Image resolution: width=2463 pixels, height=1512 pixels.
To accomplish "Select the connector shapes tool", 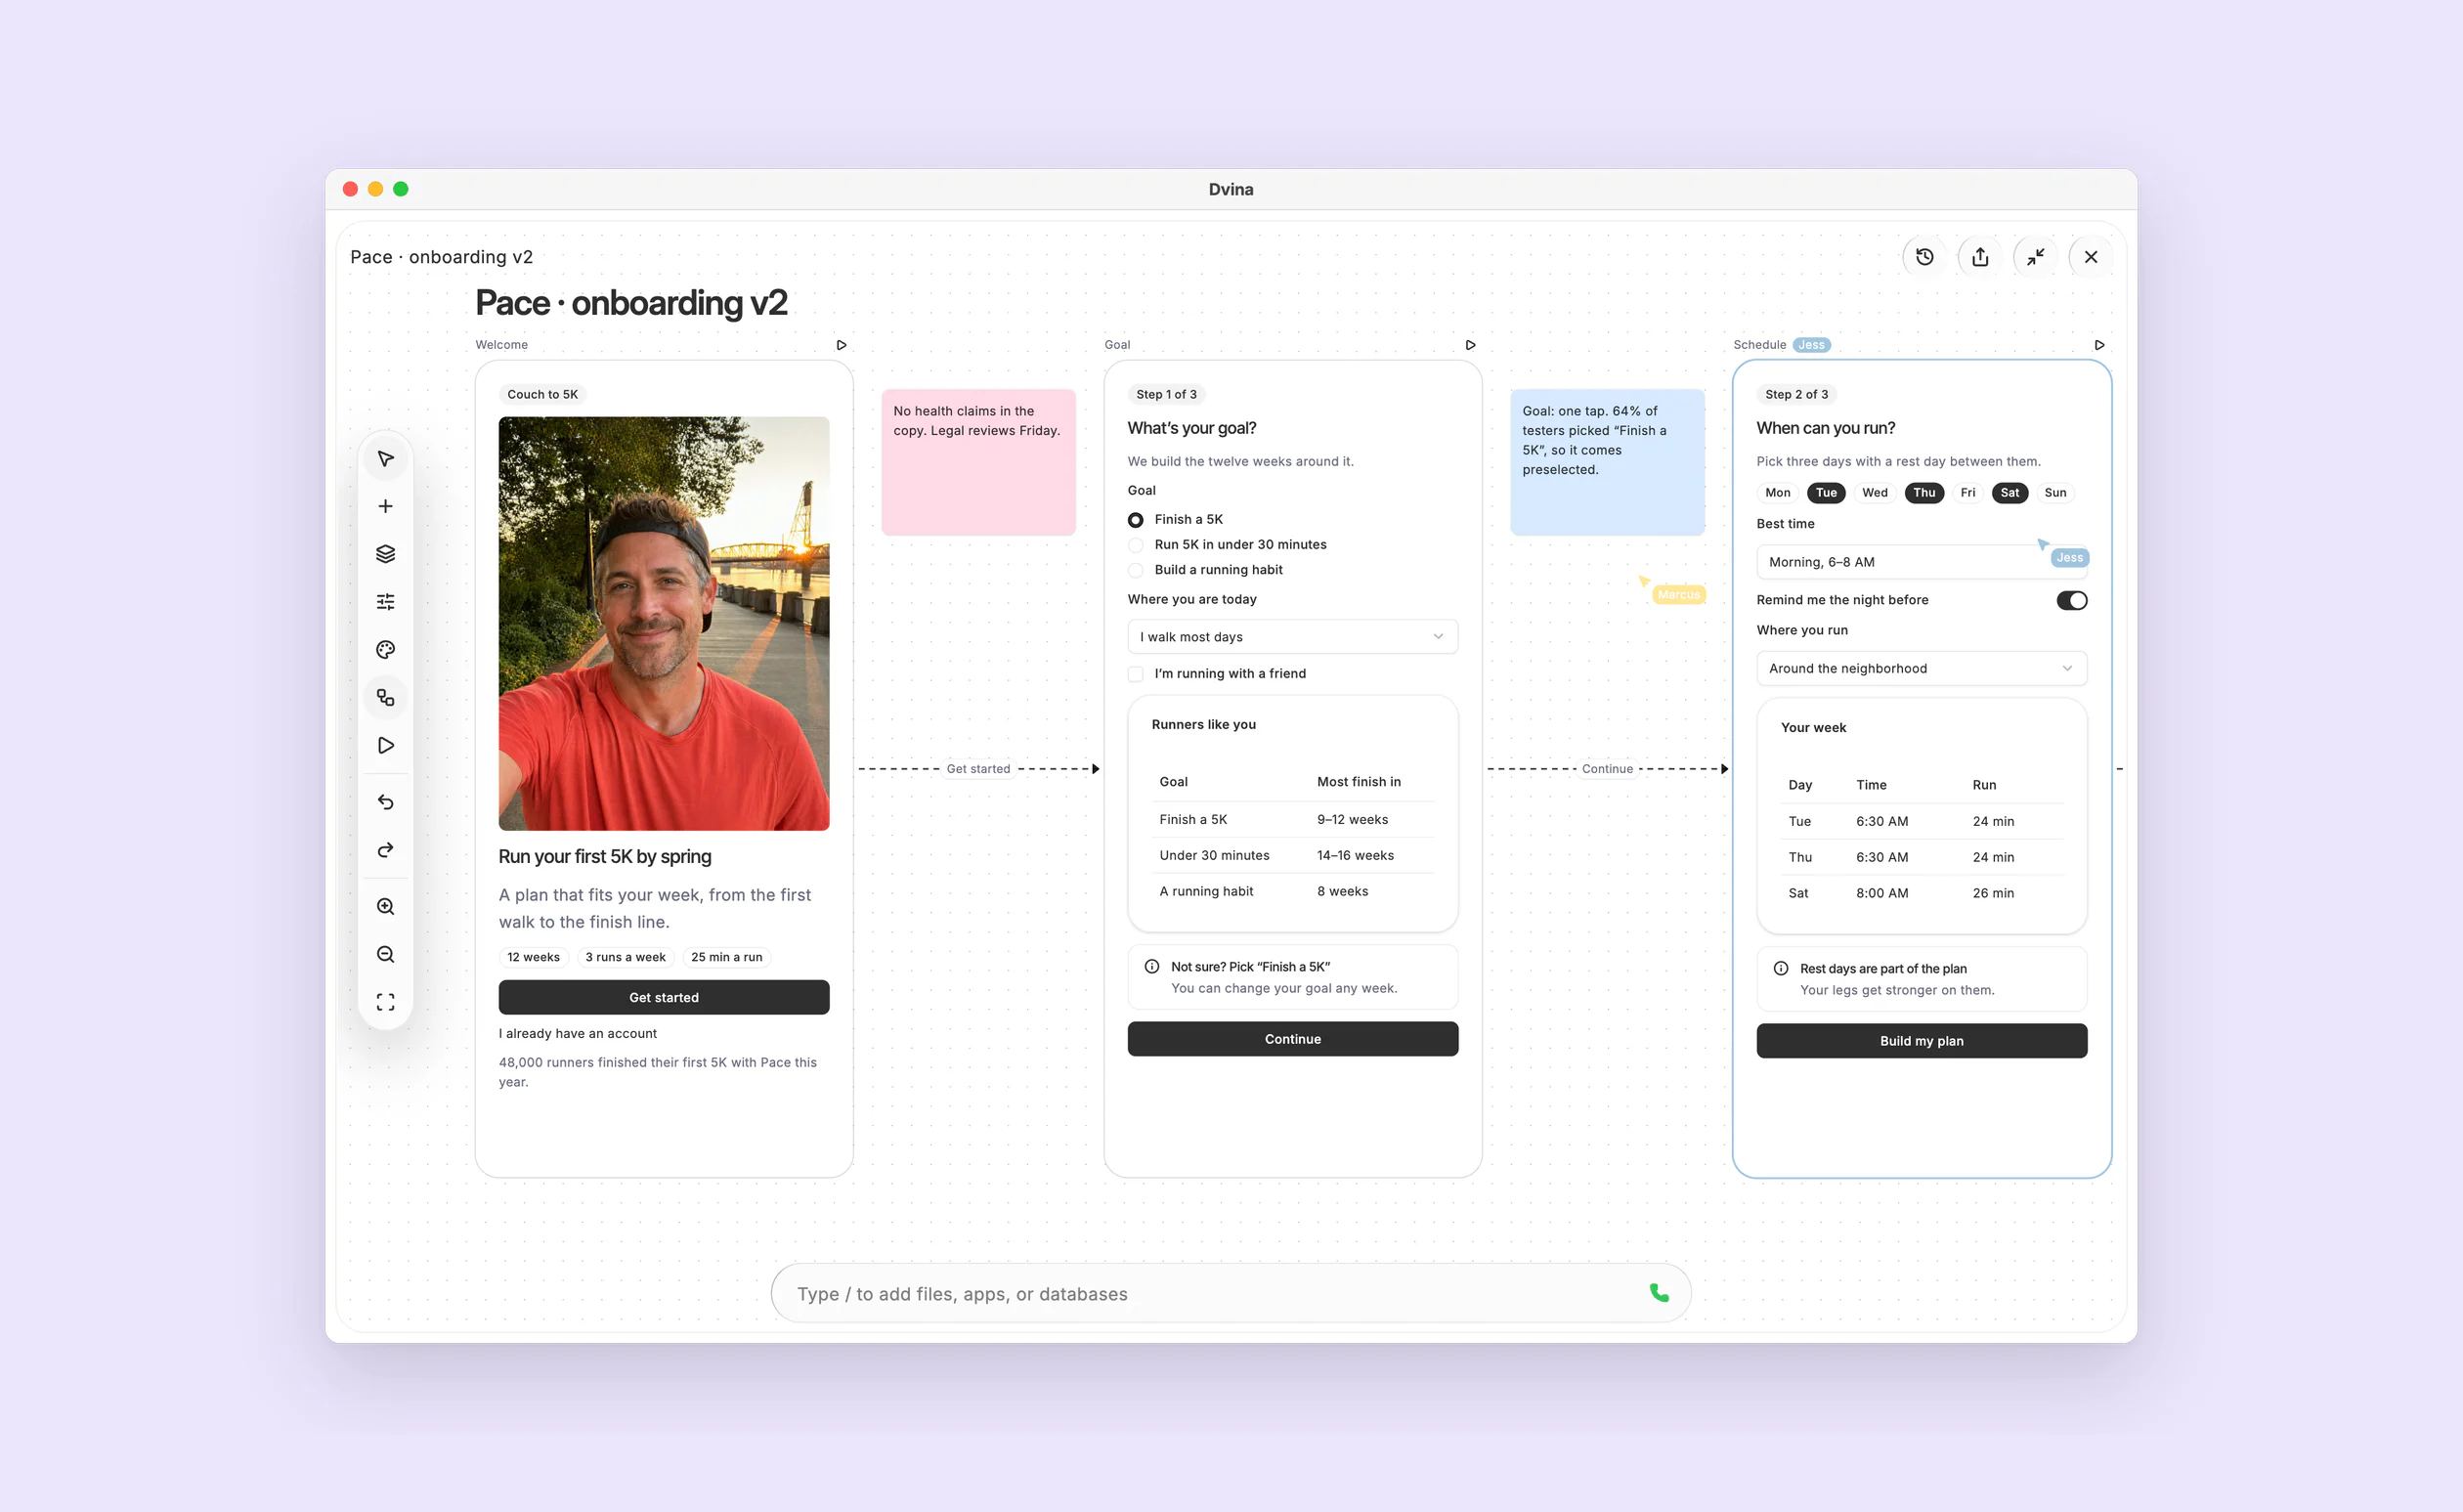I will click(385, 698).
